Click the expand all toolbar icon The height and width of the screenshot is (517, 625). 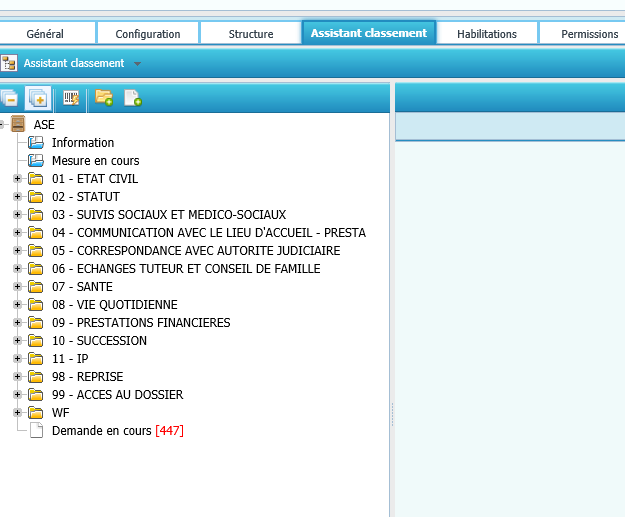click(x=38, y=98)
